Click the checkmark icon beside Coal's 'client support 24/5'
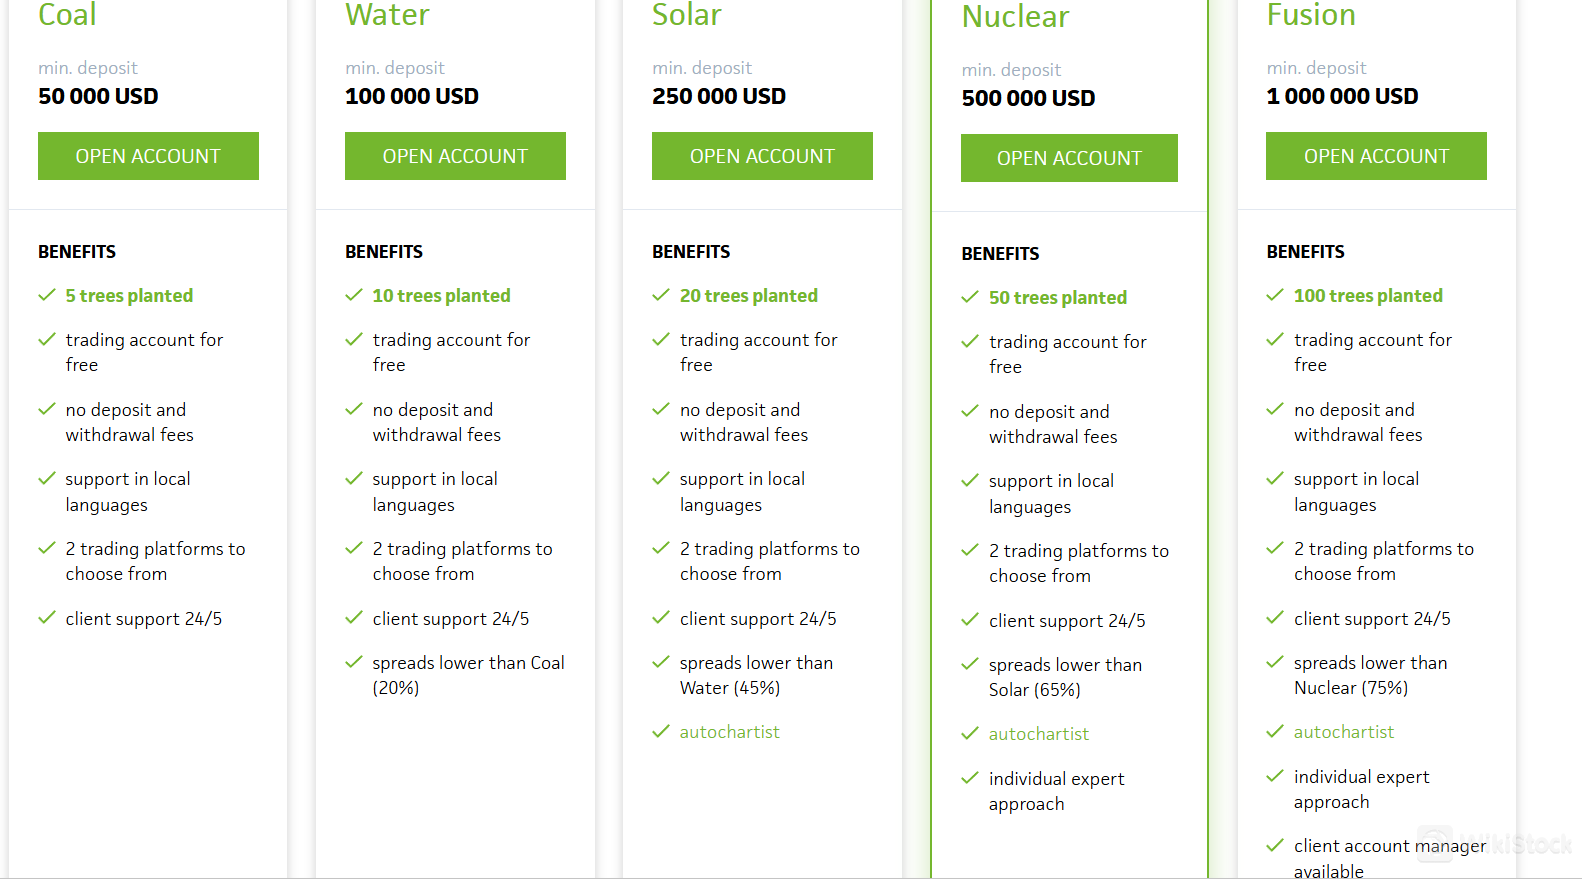Screen dimensions: 1582x879 47,618
